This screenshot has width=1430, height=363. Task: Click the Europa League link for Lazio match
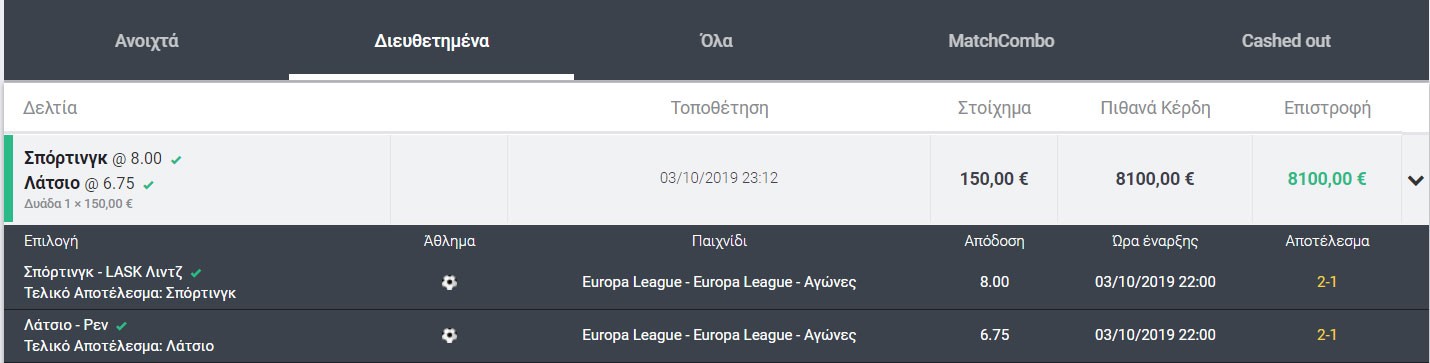(x=719, y=335)
